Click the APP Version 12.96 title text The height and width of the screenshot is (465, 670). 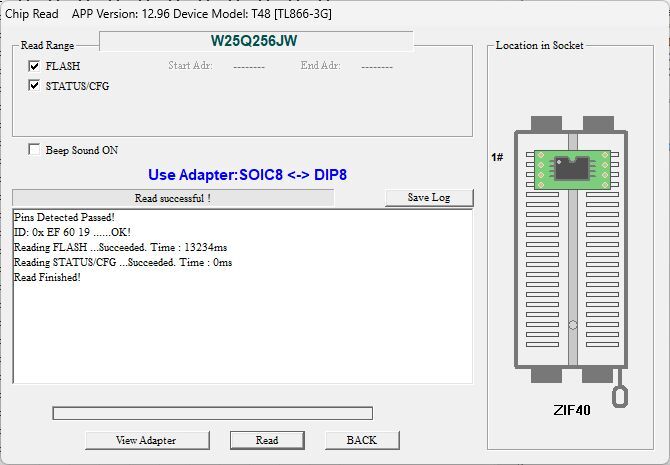121,14
